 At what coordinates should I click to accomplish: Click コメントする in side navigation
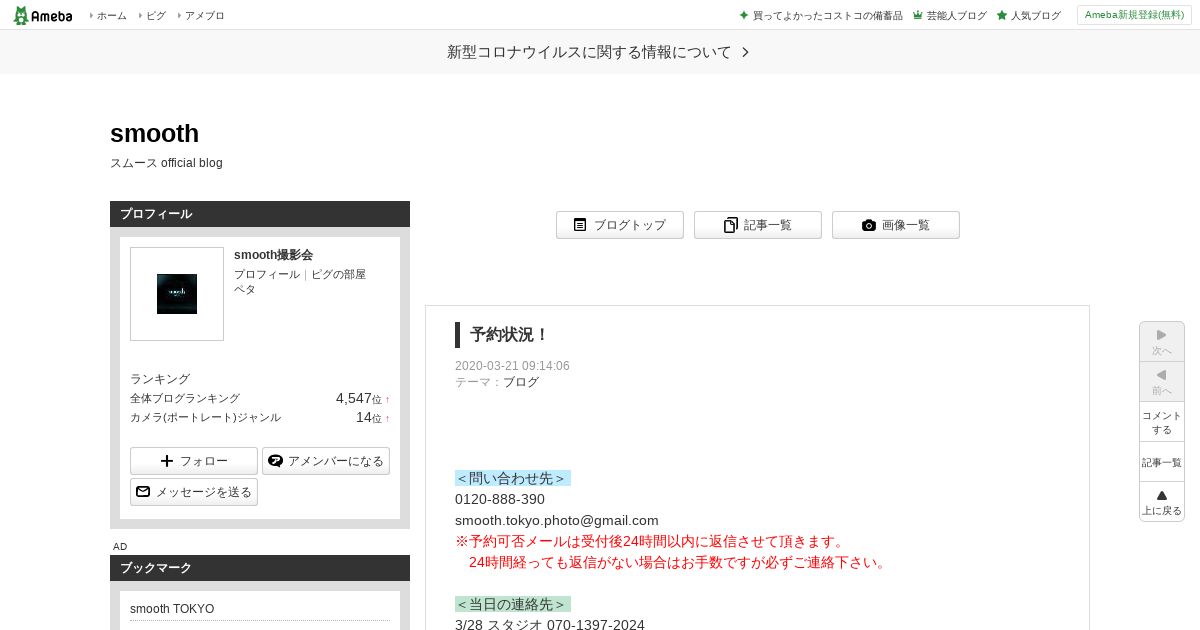(1162, 422)
